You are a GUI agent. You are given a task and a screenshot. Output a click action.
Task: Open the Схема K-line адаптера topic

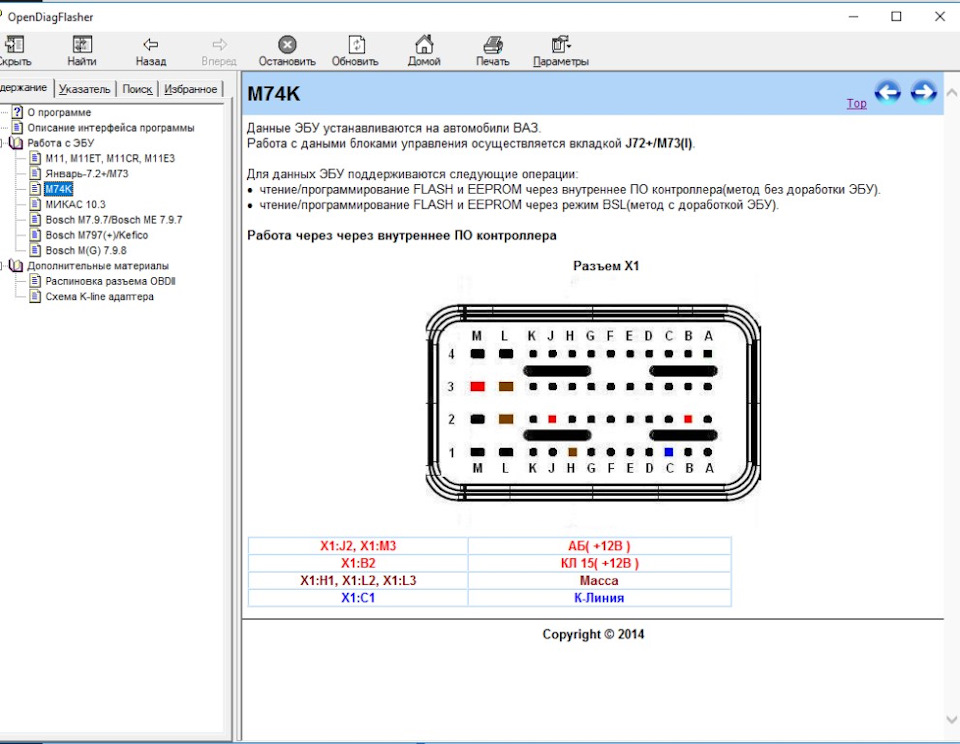(99, 296)
